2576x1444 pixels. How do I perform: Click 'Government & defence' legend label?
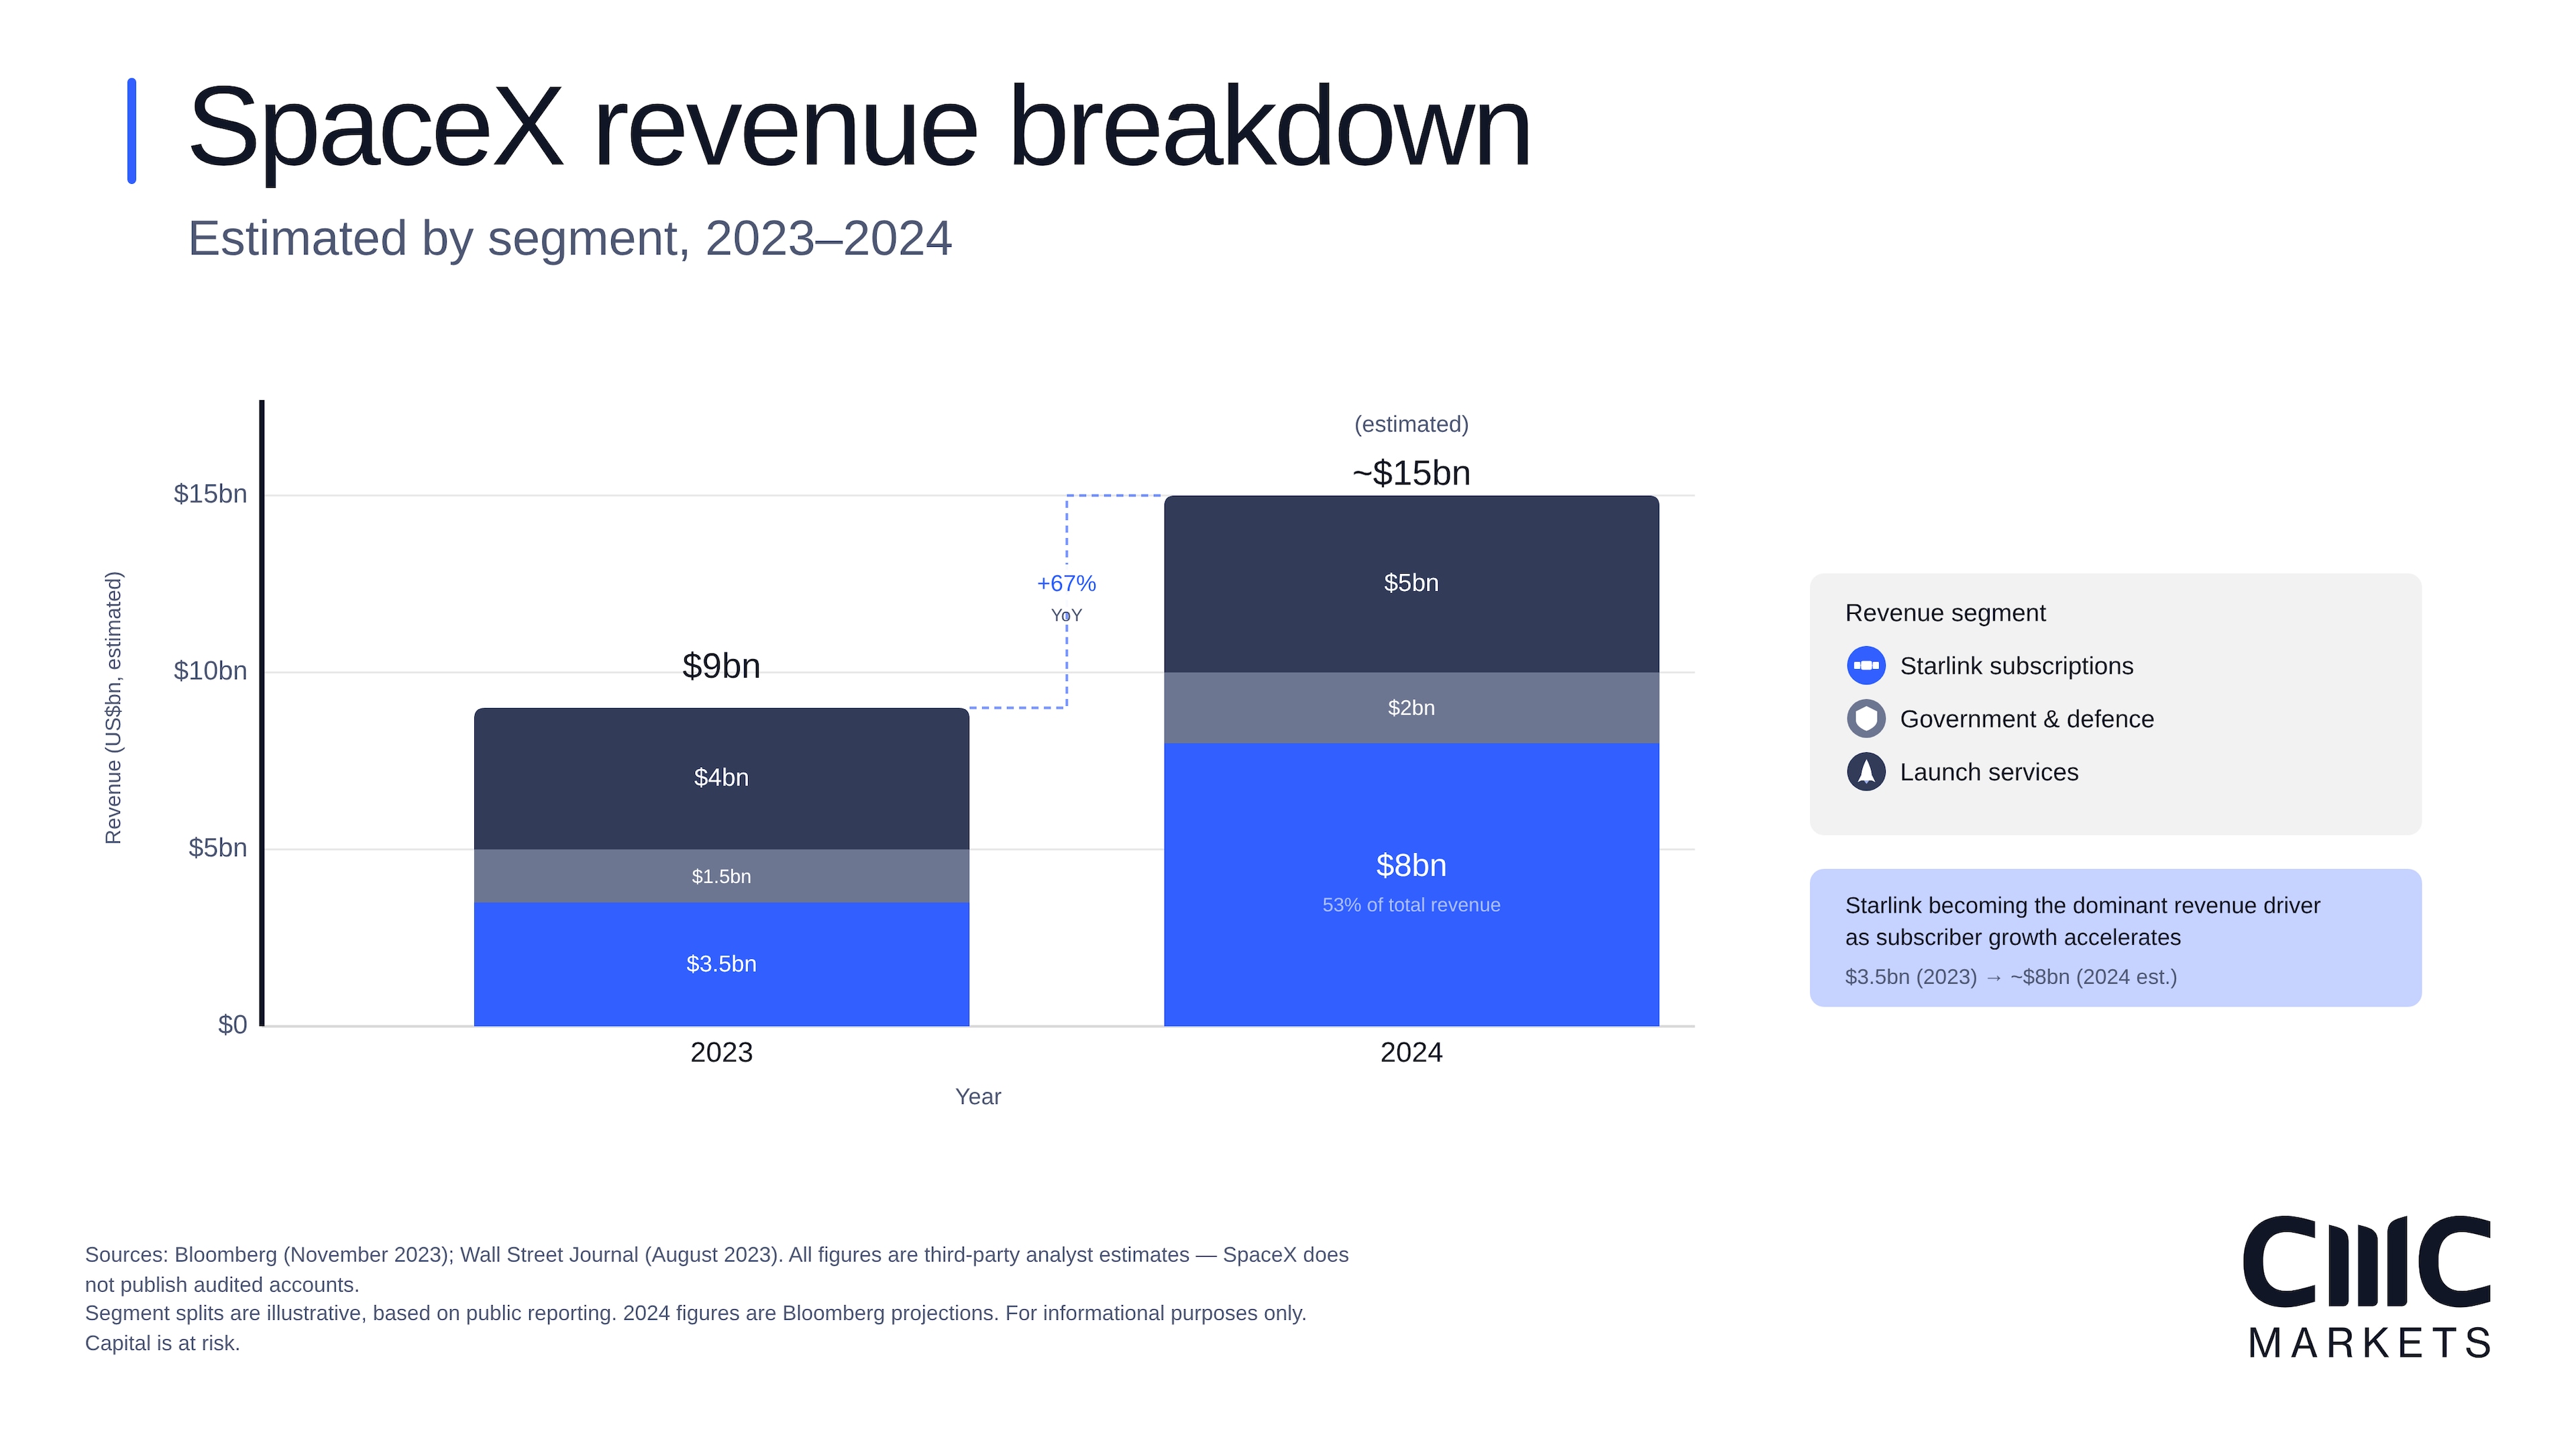(2026, 719)
